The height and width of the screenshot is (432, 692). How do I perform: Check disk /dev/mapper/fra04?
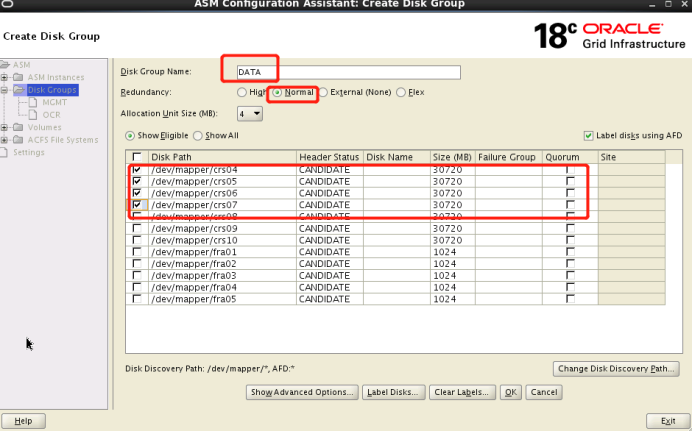click(137, 287)
